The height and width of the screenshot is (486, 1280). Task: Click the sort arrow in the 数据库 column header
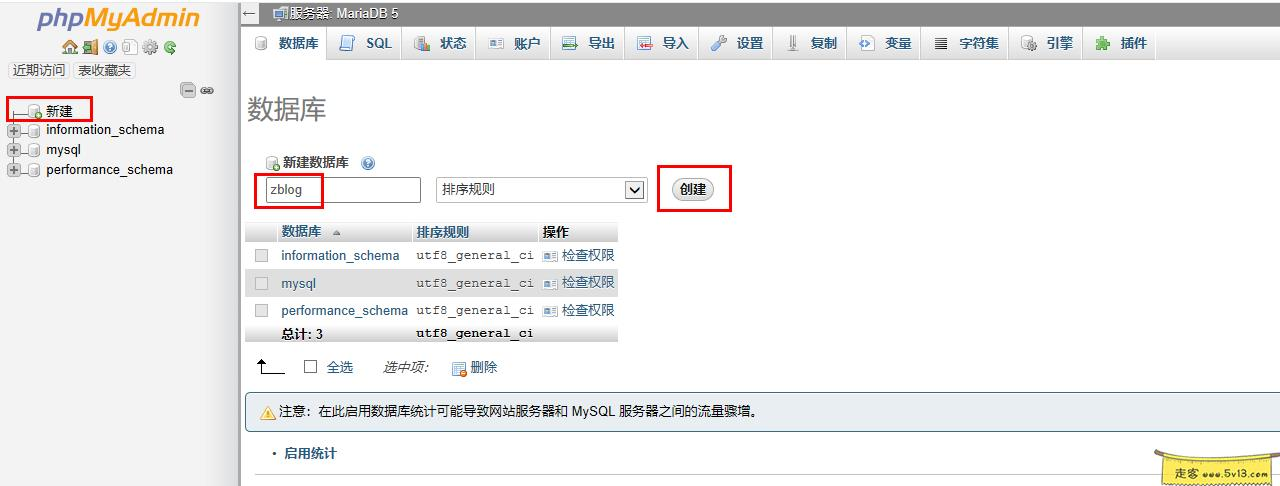click(x=336, y=232)
